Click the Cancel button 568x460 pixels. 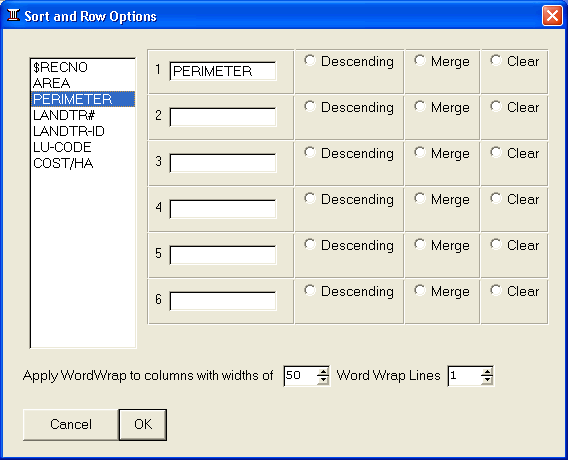tap(71, 425)
